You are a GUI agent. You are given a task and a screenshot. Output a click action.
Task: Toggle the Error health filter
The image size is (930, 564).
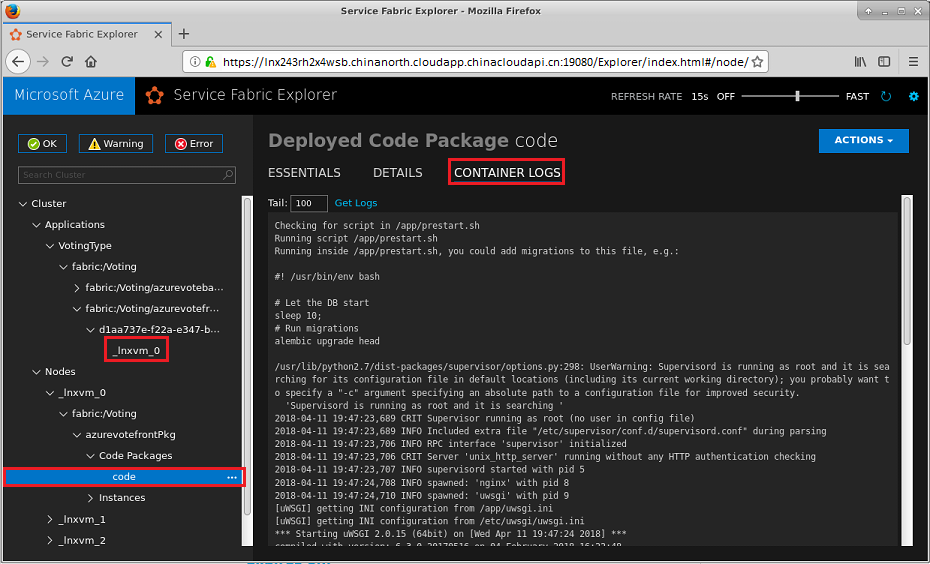click(x=194, y=144)
